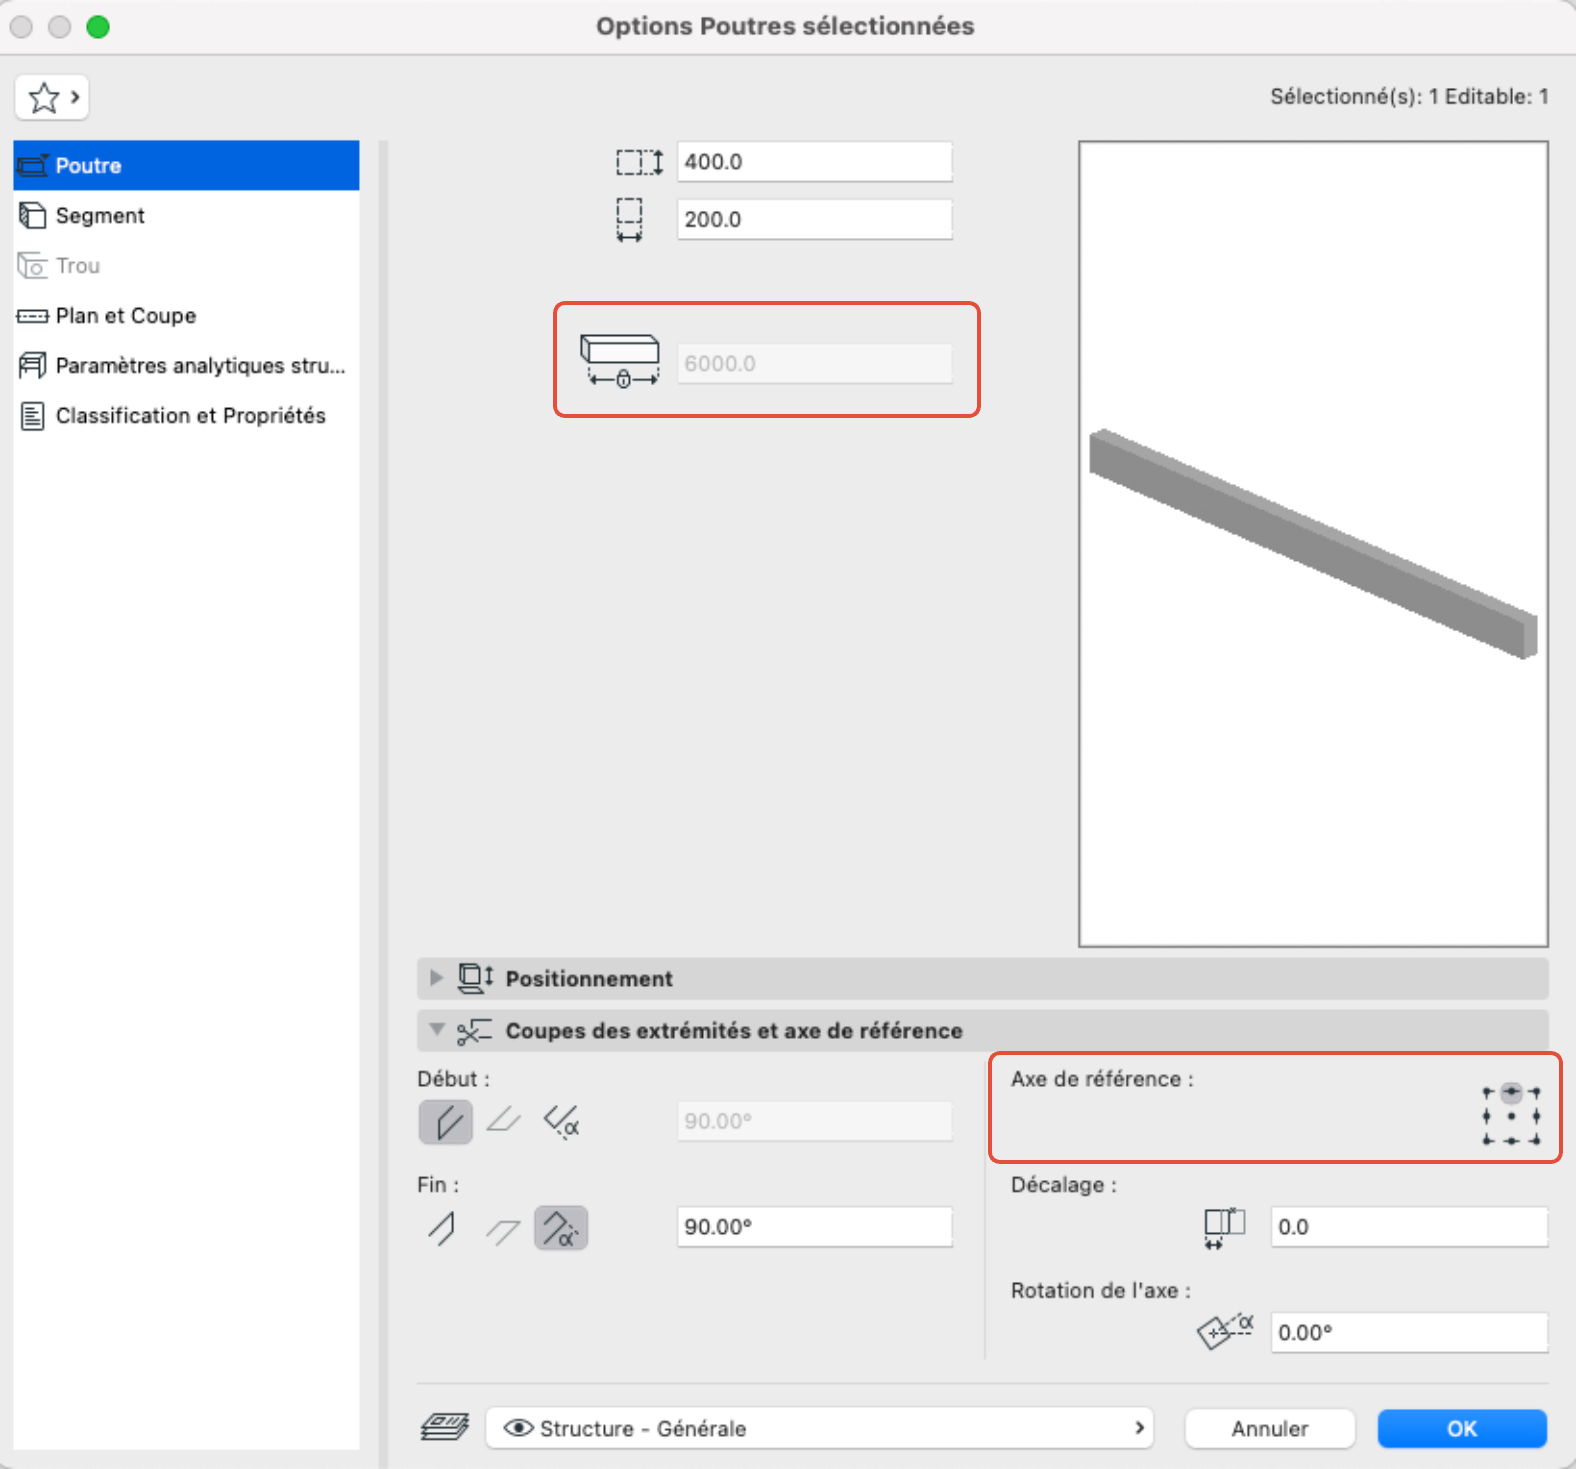1576x1469 pixels.
Task: Set reference axis to top center point
Action: click(x=1511, y=1092)
